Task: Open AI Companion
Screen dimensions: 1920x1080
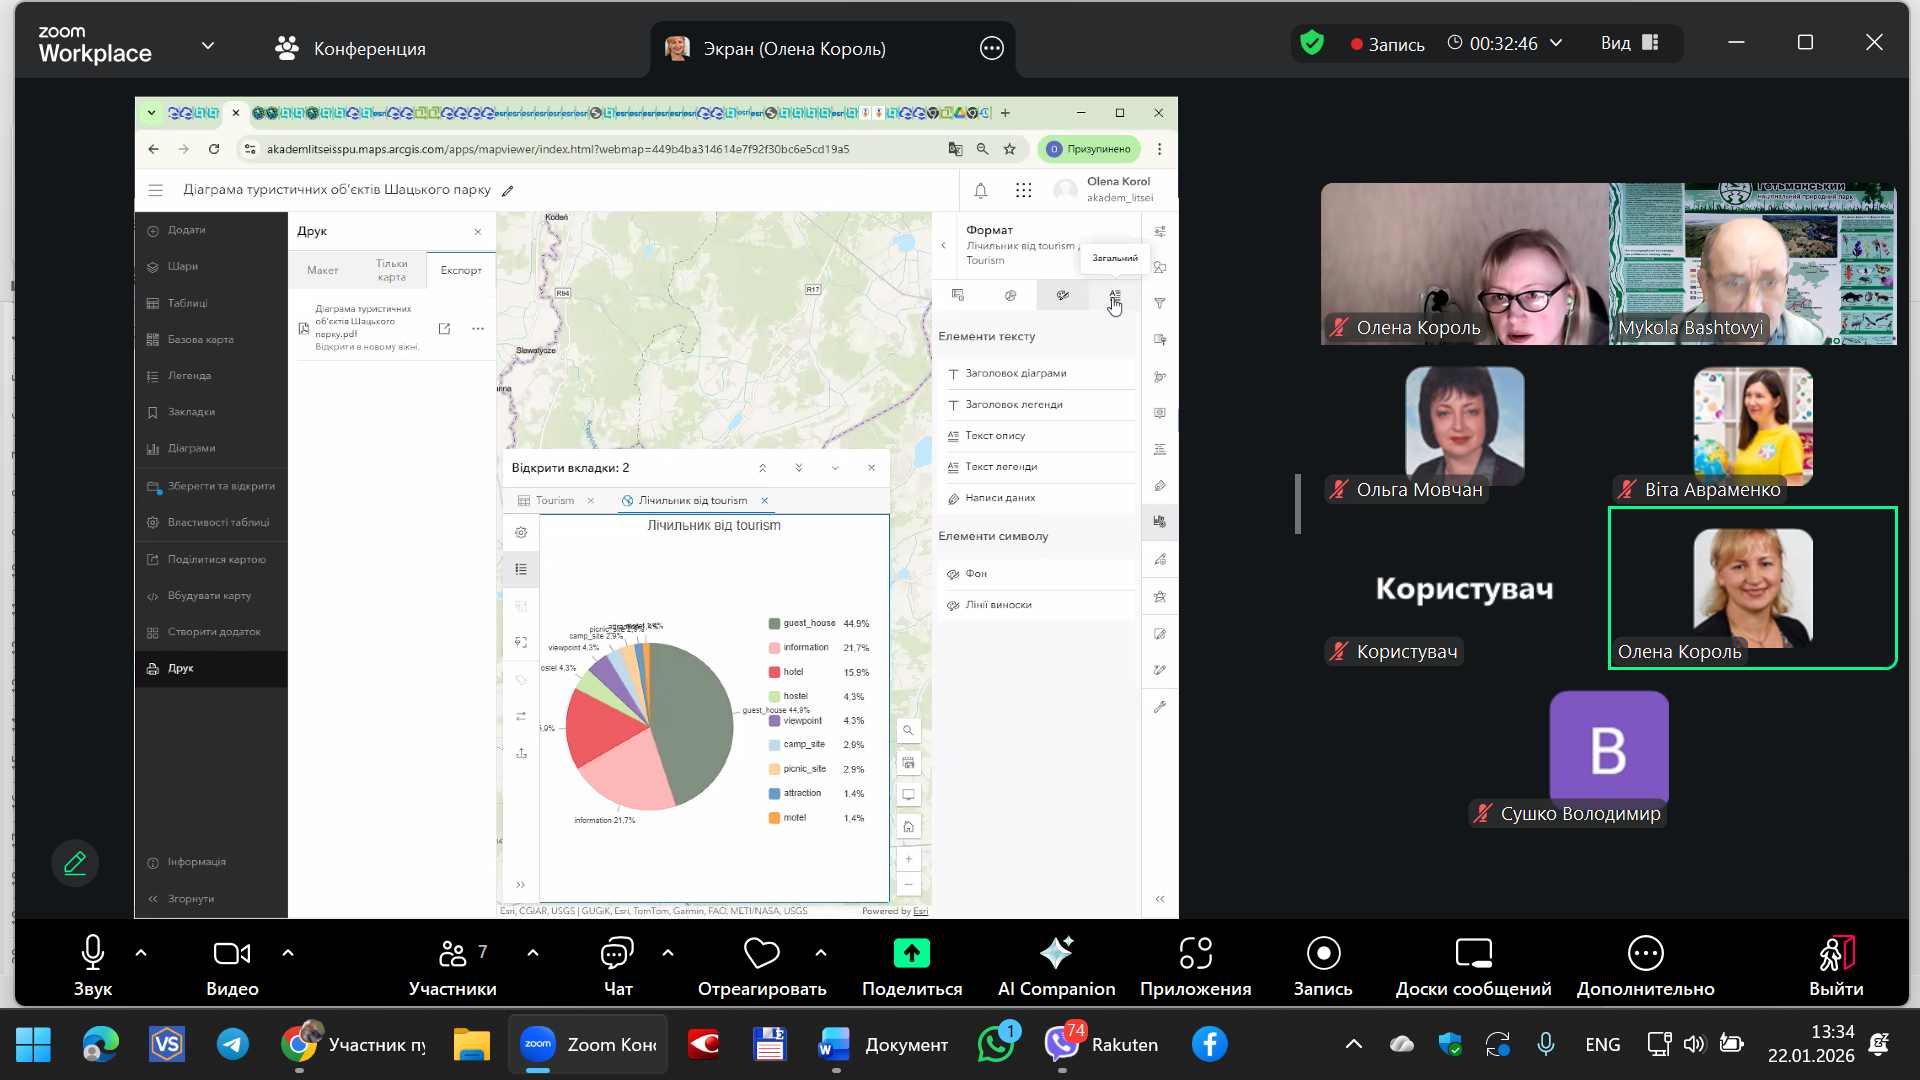Action: pos(1056,954)
